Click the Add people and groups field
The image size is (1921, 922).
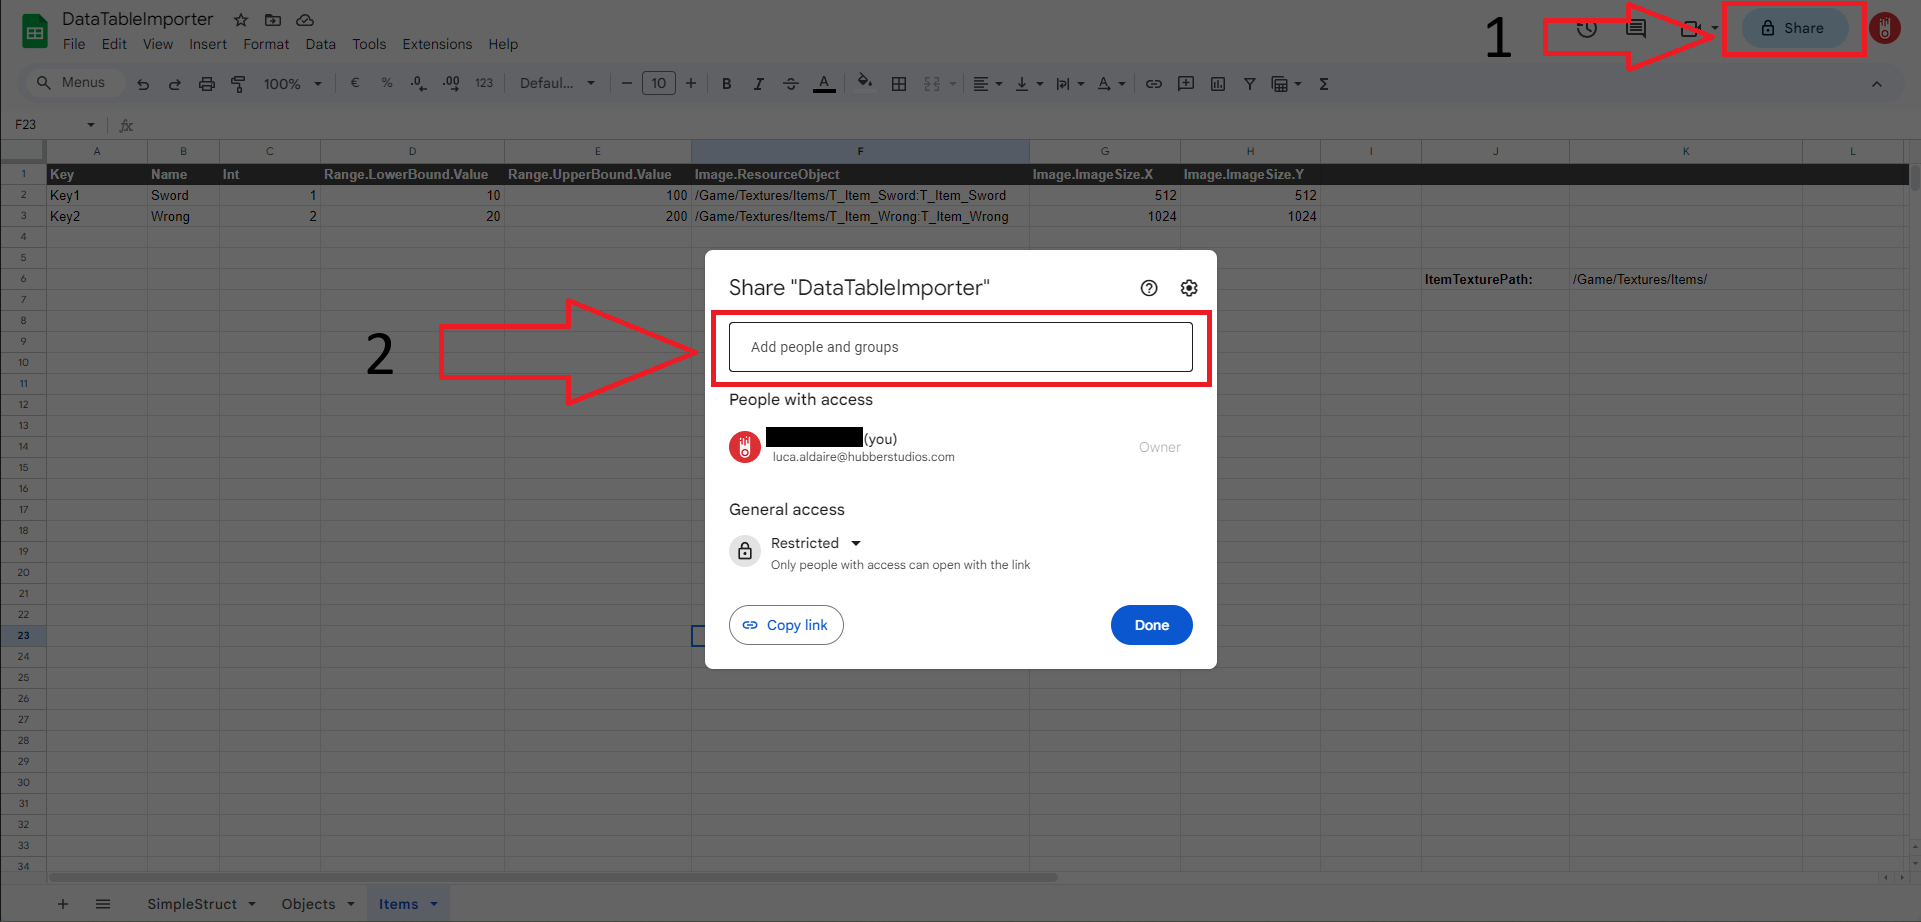960,347
